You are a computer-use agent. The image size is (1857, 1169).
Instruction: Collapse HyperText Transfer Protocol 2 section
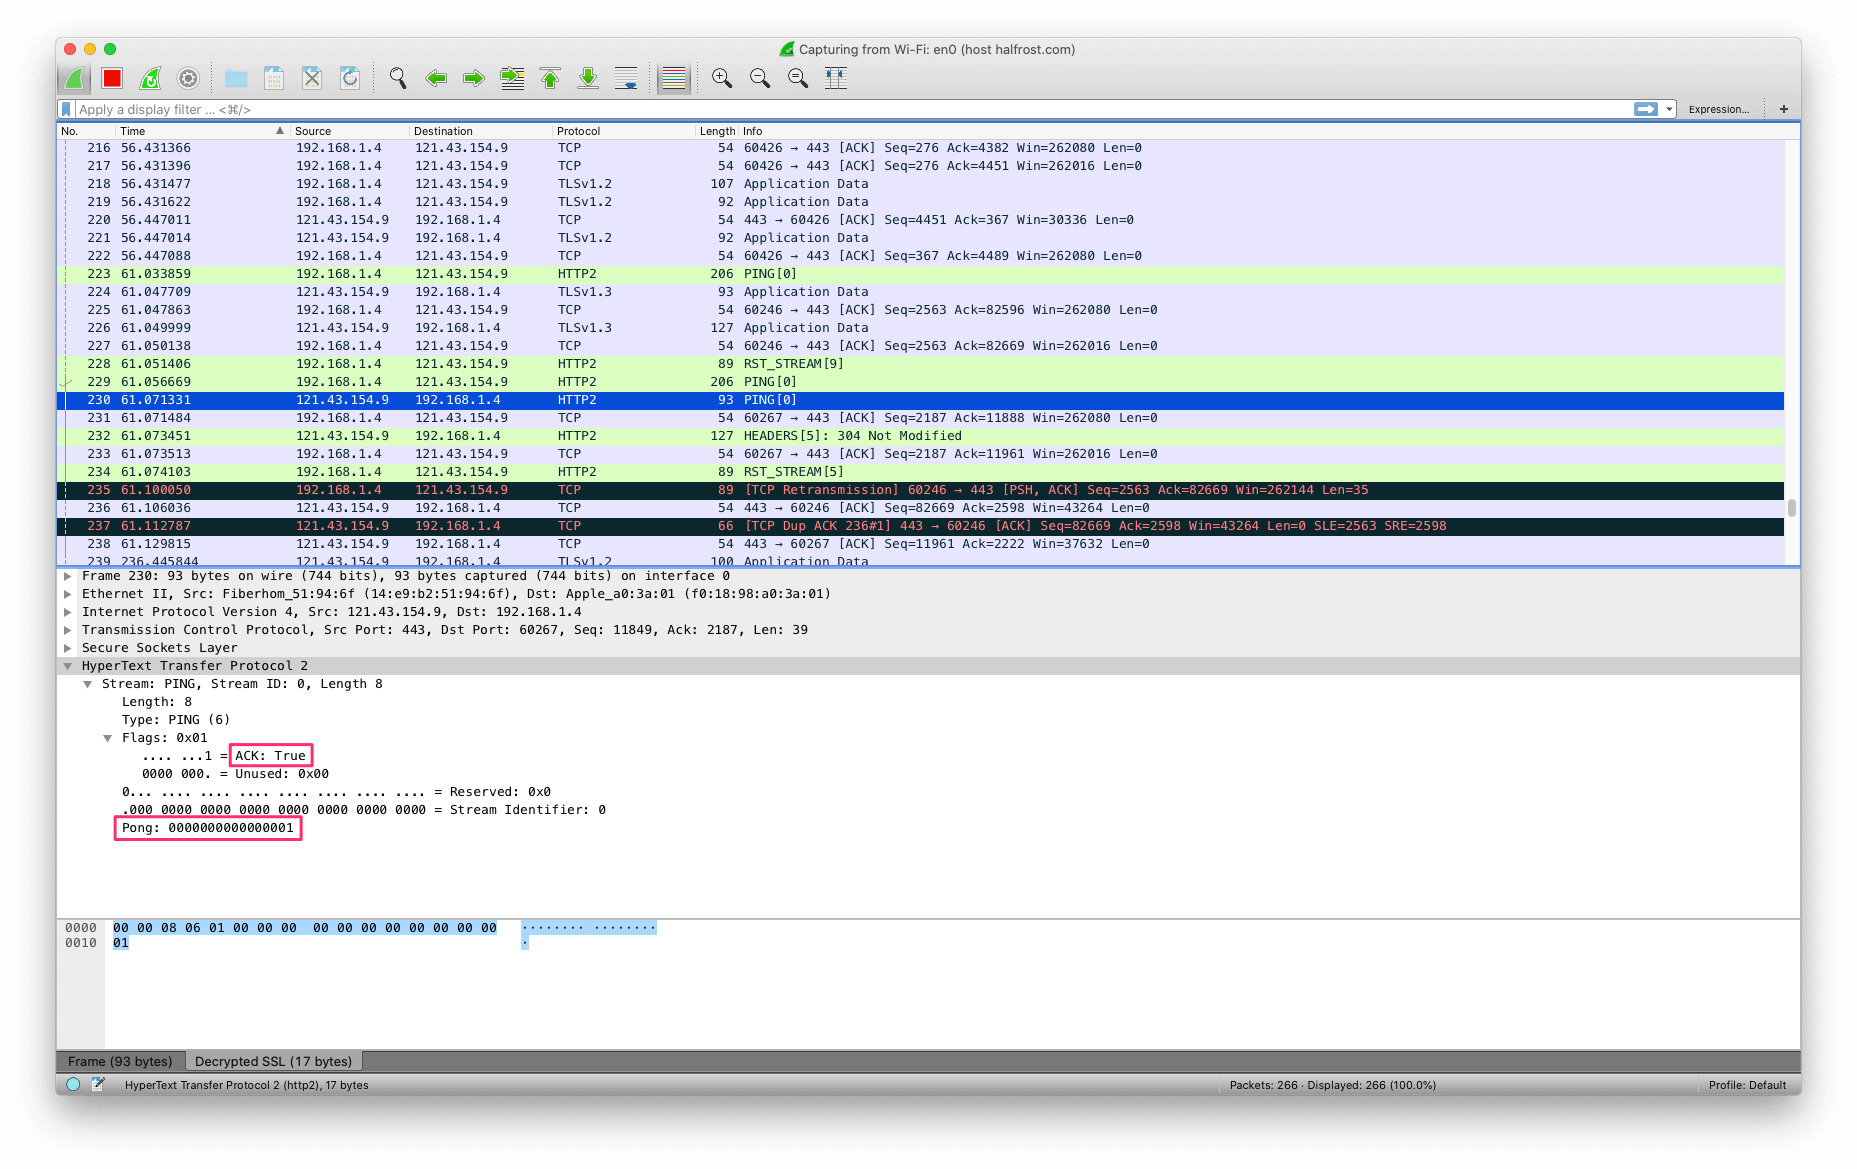pyautogui.click(x=67, y=666)
